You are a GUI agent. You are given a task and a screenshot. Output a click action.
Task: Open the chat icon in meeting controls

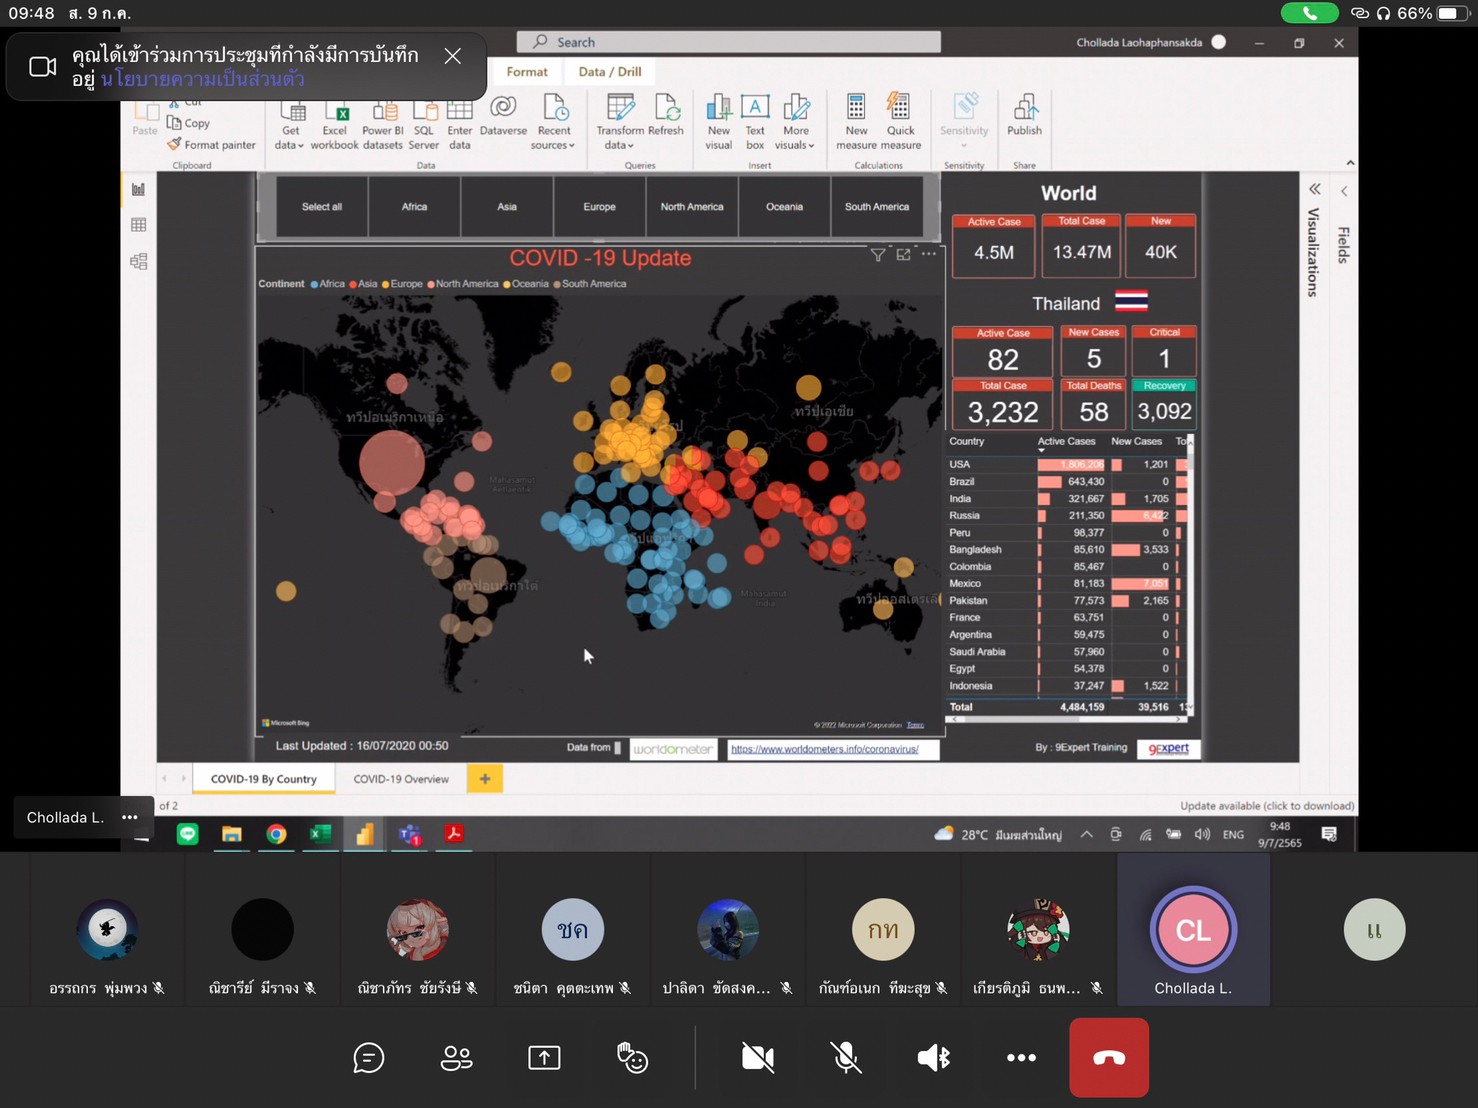click(x=368, y=1057)
